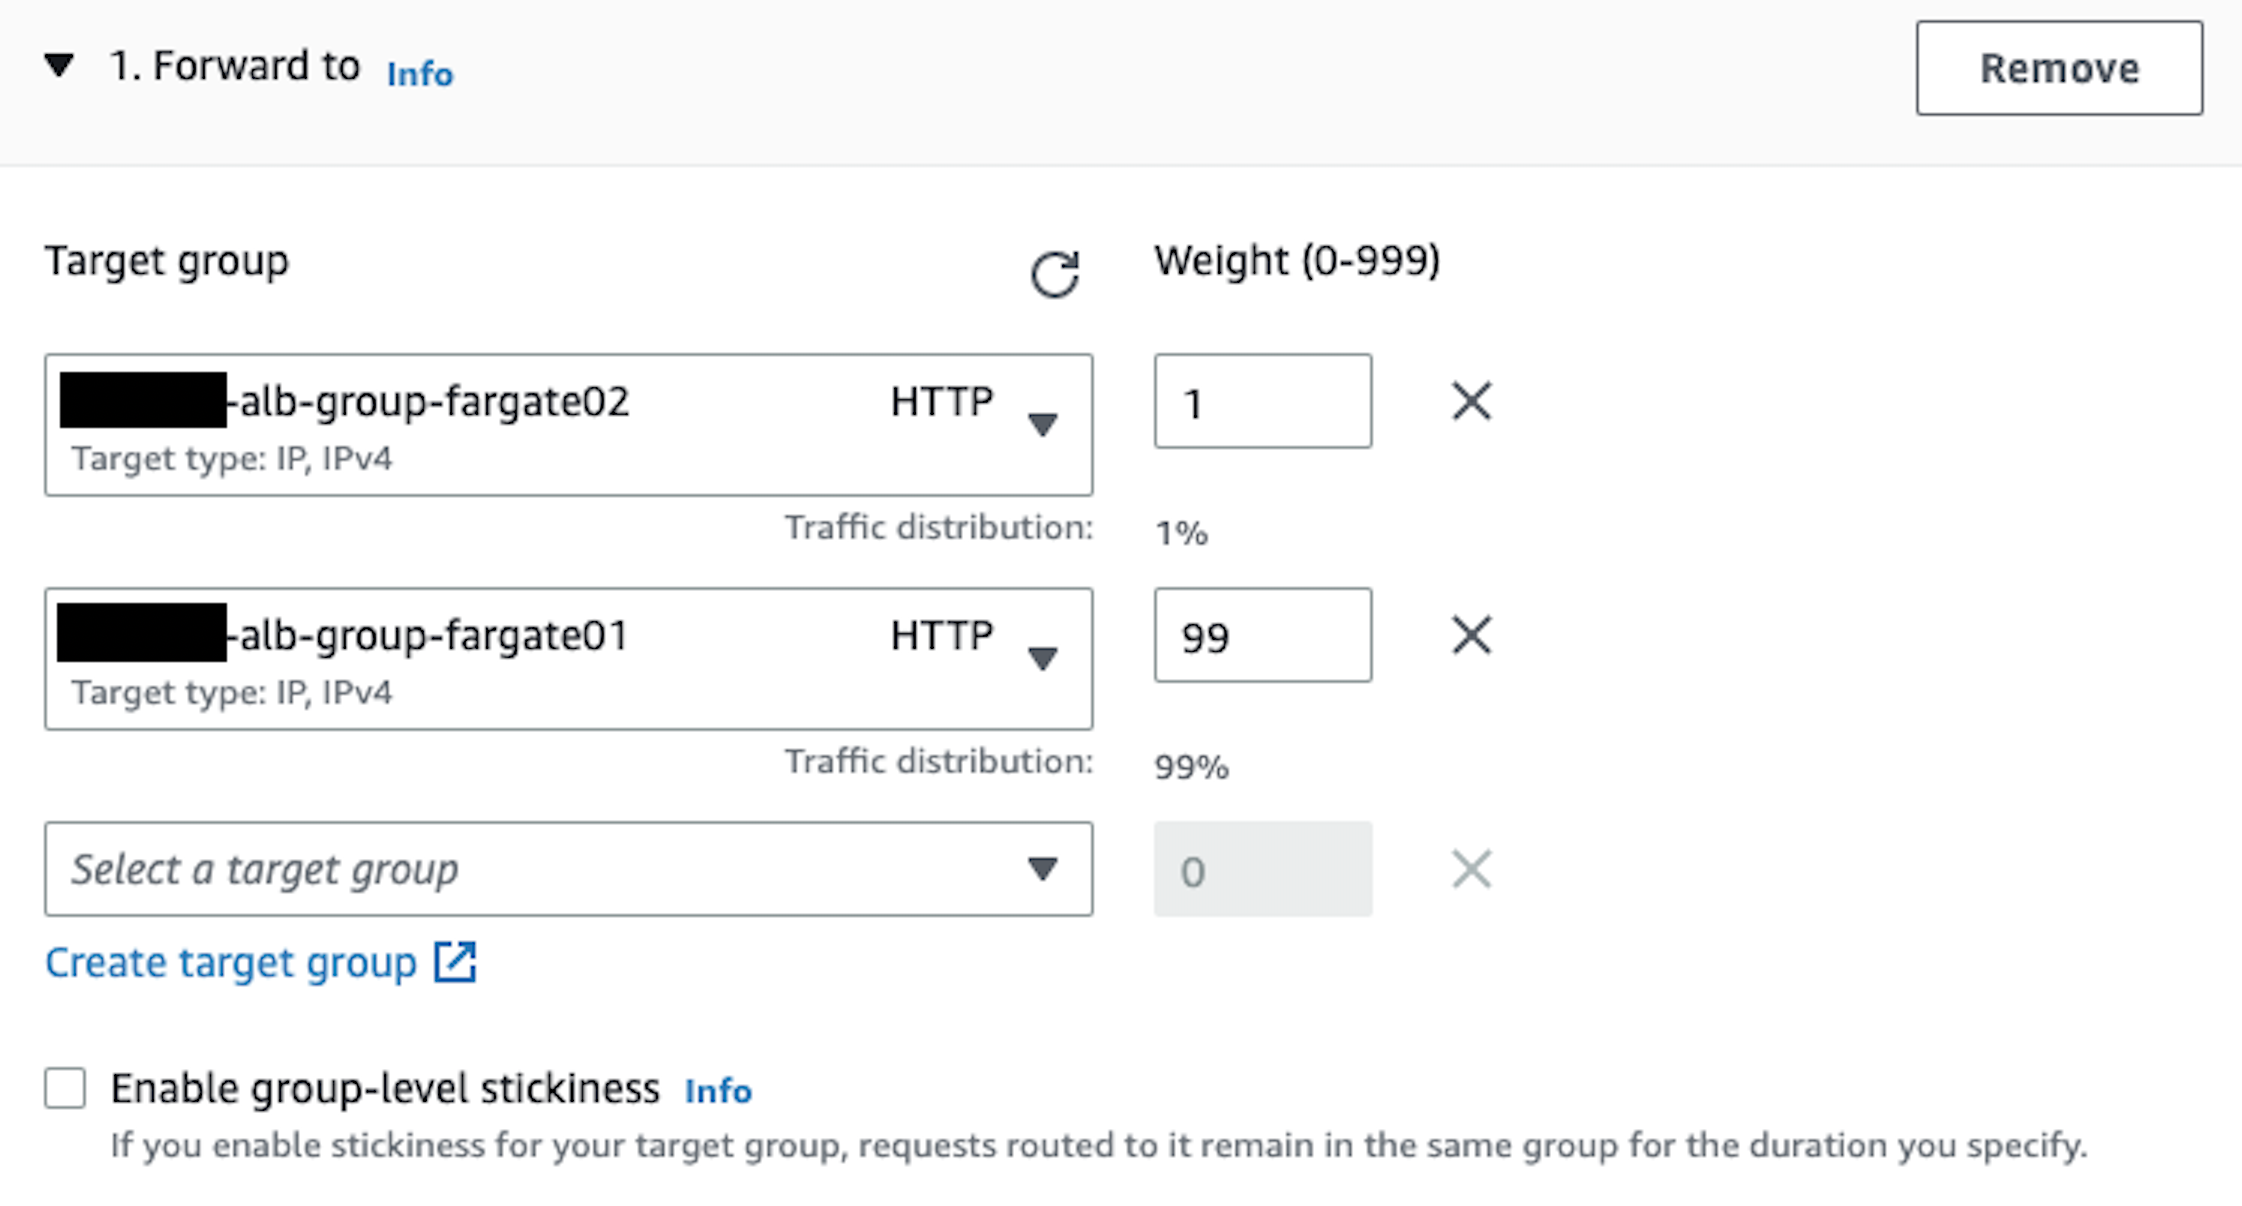
Task: Open Info link next to Forward to
Action: coord(420,74)
